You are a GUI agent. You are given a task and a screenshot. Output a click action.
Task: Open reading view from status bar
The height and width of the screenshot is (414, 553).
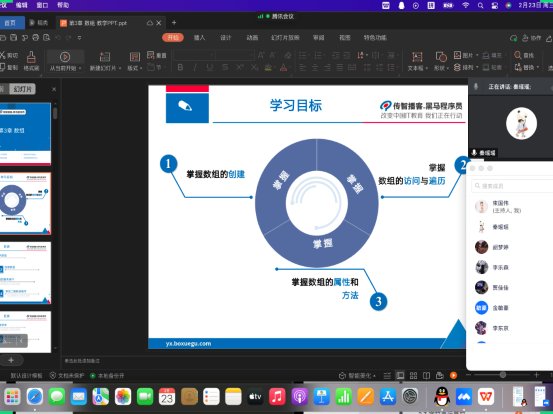pos(426,376)
